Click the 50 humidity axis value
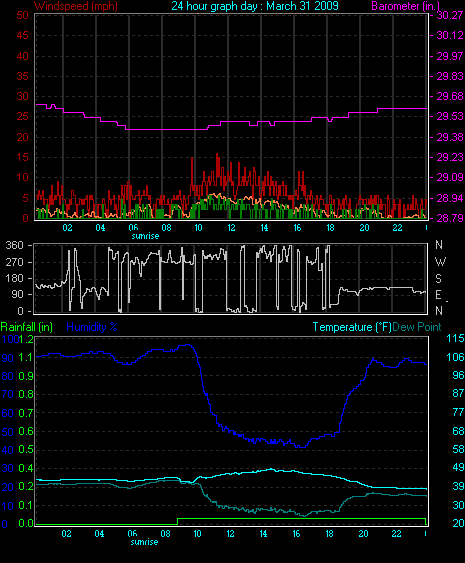Screen dimensions: 465x563 pyautogui.click(x=8, y=432)
